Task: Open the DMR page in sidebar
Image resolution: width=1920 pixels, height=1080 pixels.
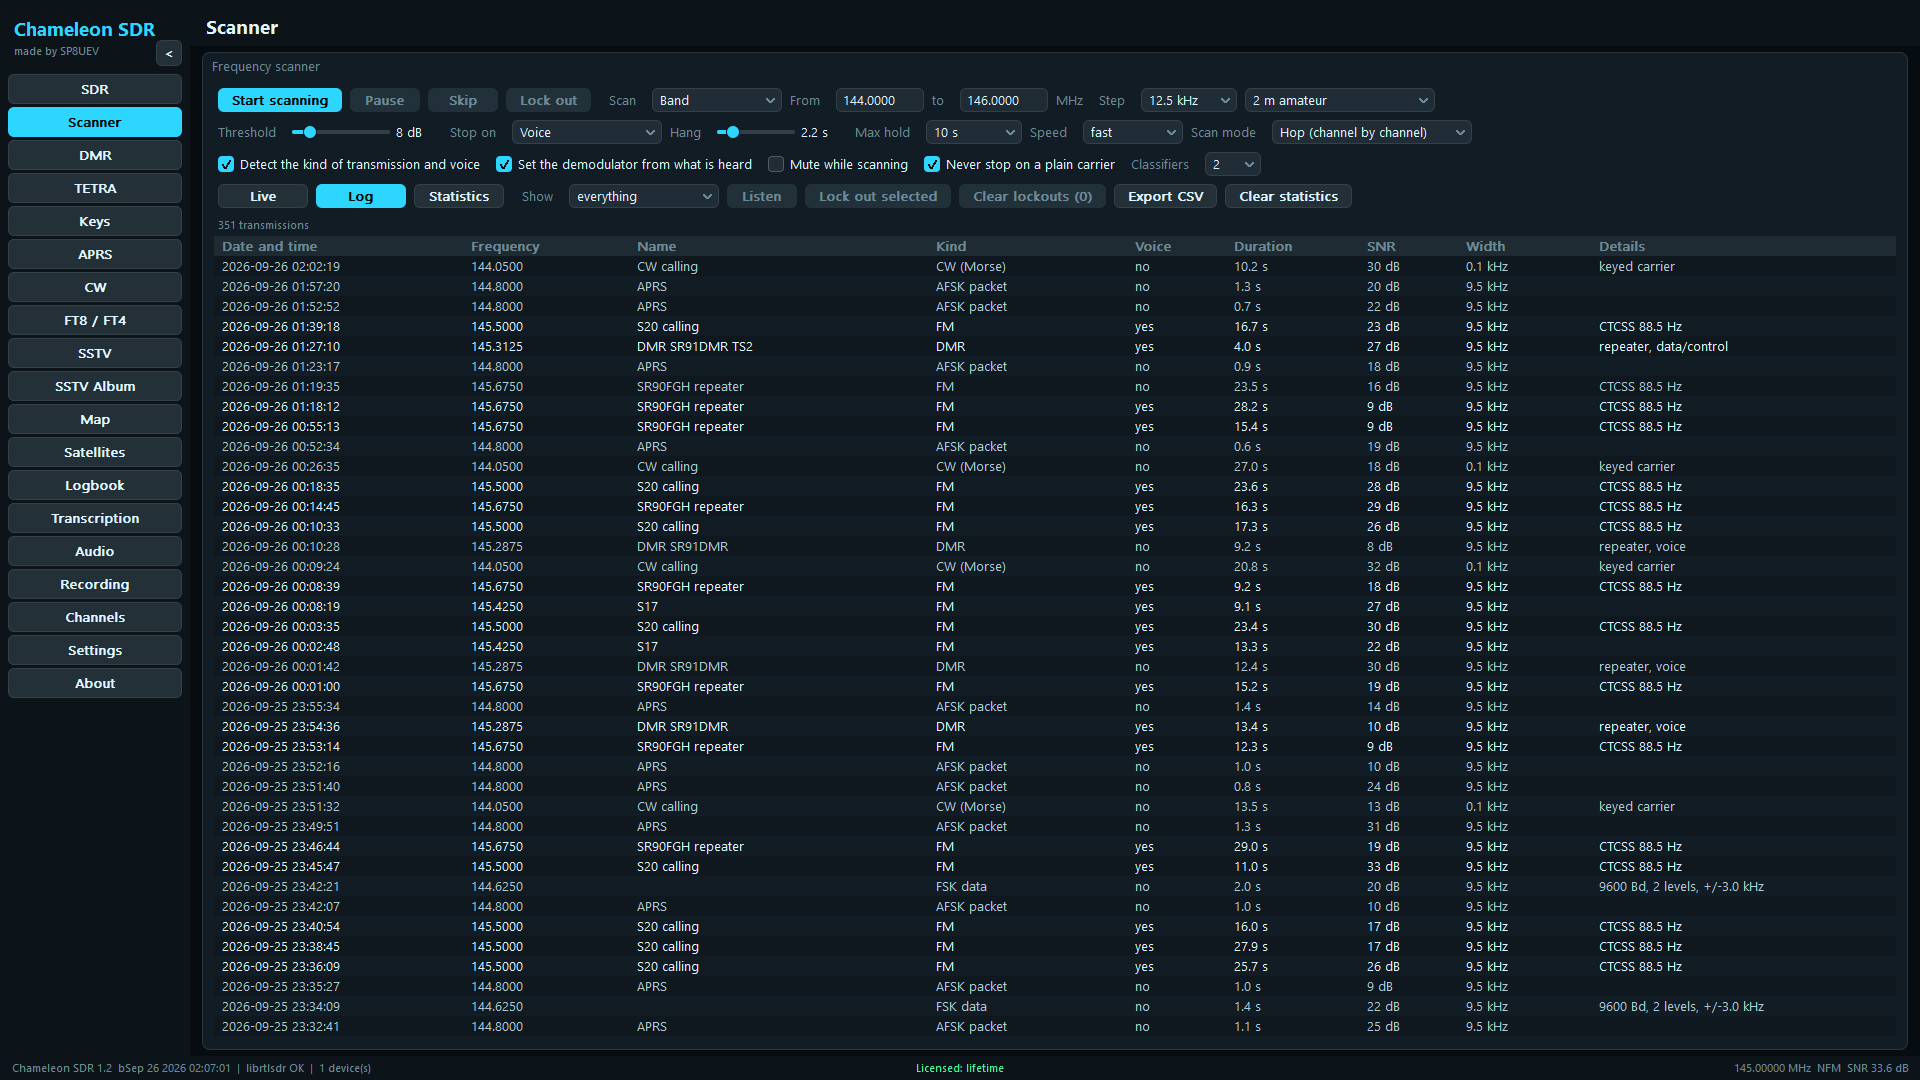Action: pyautogui.click(x=95, y=156)
